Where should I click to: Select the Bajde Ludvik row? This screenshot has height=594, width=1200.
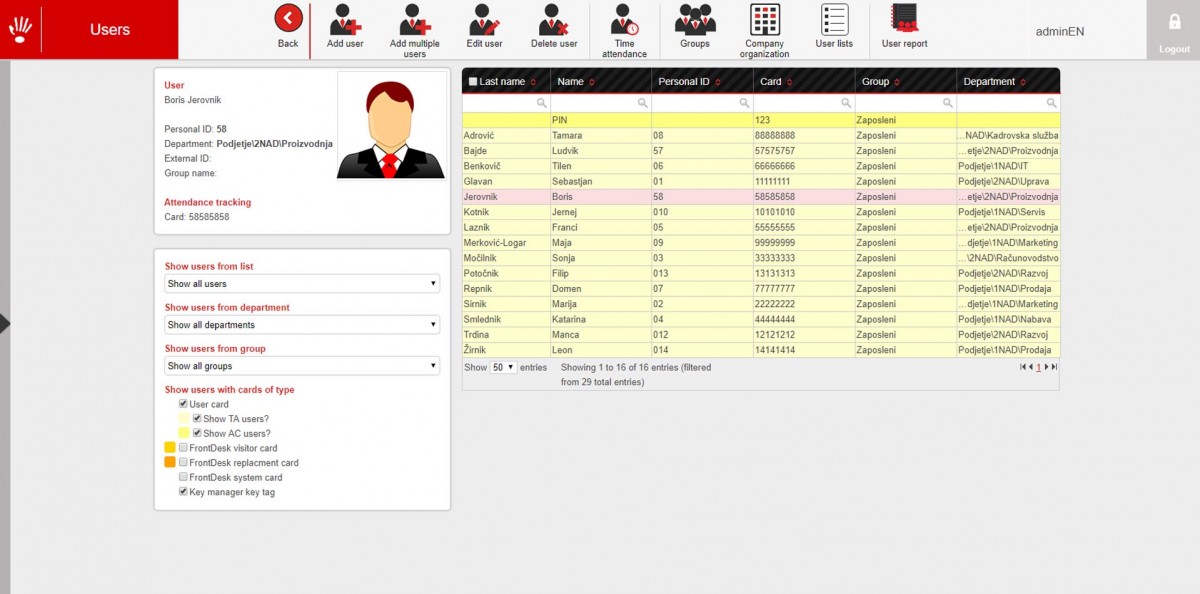pyautogui.click(x=761, y=150)
